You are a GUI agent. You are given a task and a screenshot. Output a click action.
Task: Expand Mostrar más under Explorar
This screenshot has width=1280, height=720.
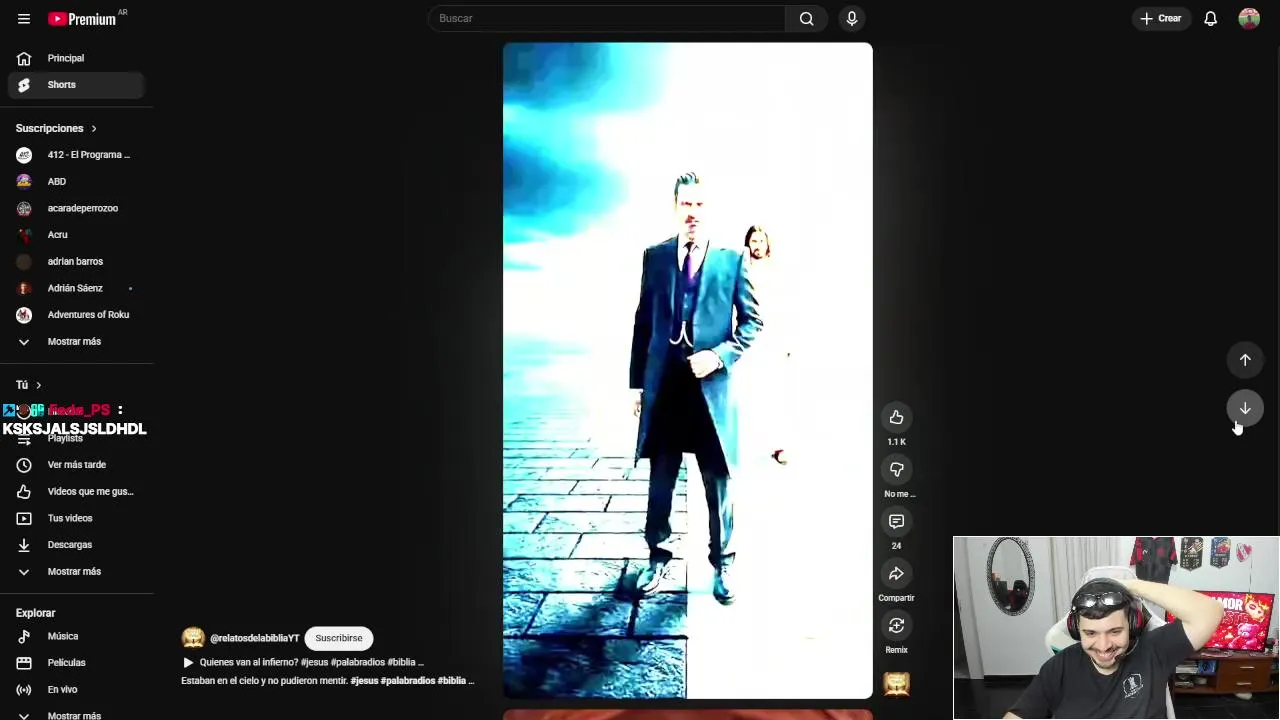[x=76, y=715]
